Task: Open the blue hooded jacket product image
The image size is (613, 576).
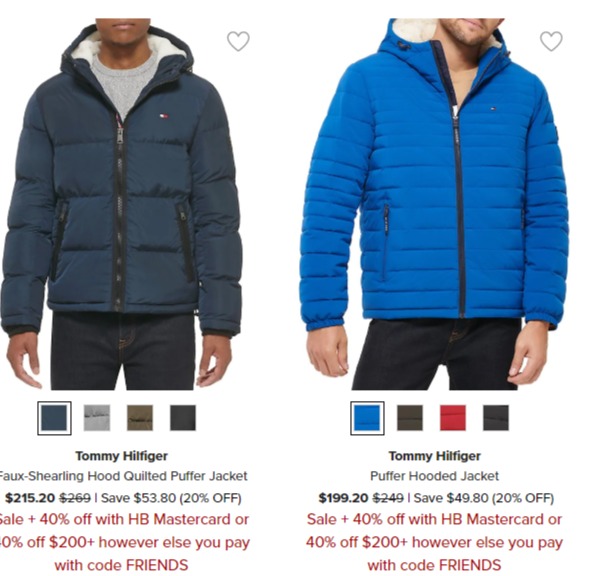Action: [x=434, y=204]
